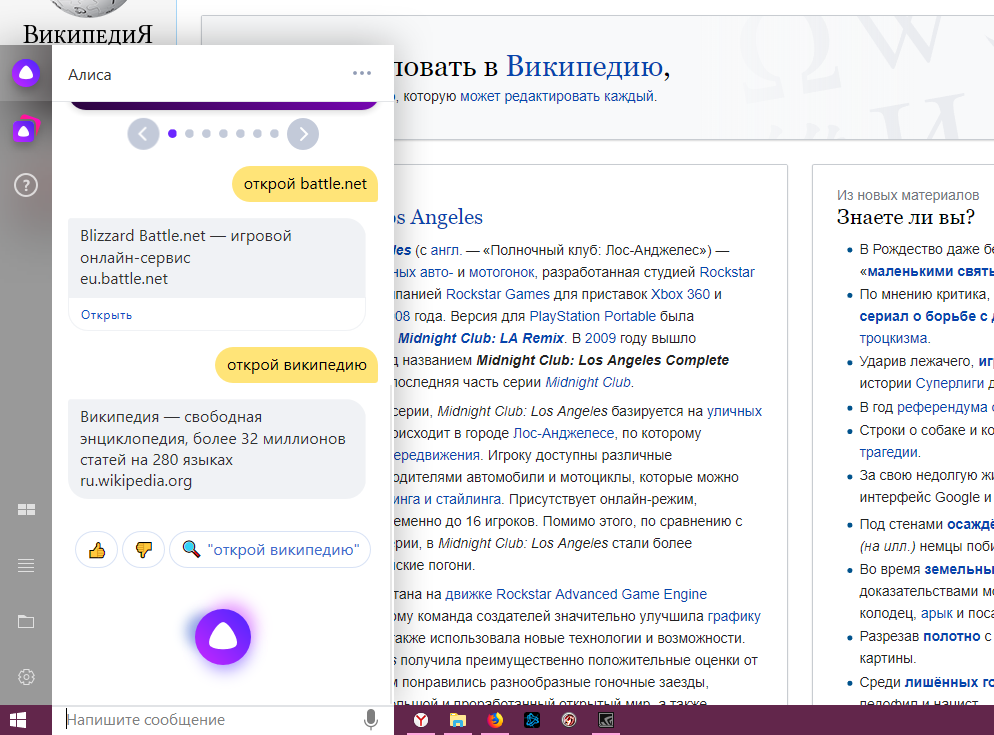Follow the italic "Midnight Club" series link
The height and width of the screenshot is (735, 994).
coord(588,382)
